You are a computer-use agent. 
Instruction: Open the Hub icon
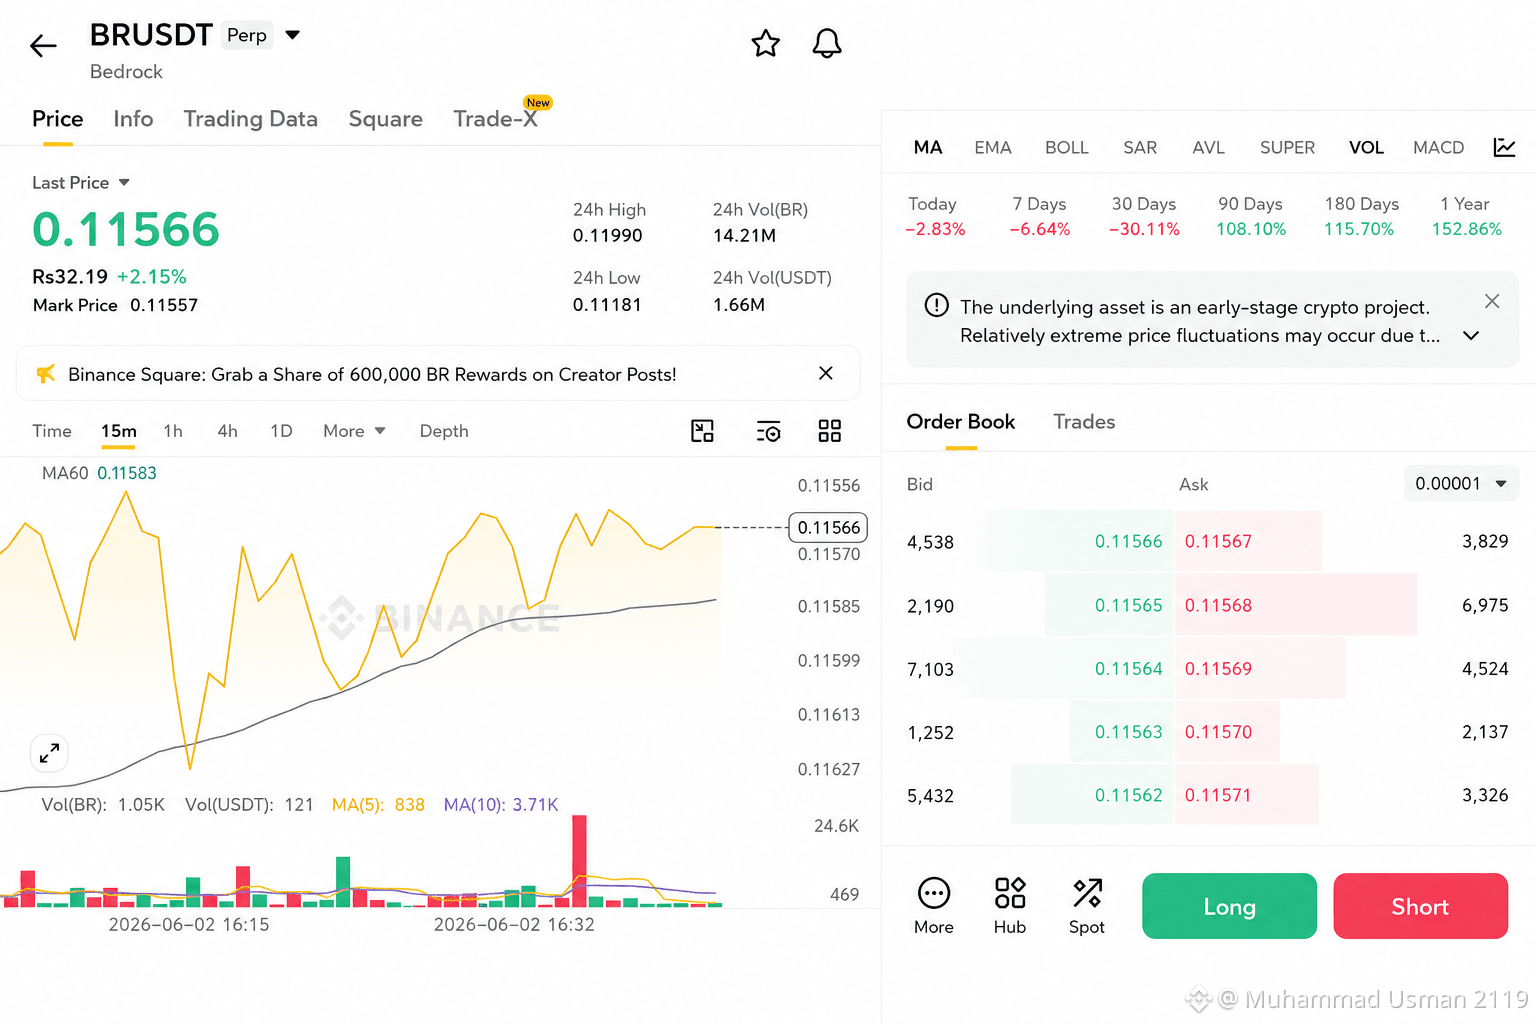coord(1010,905)
